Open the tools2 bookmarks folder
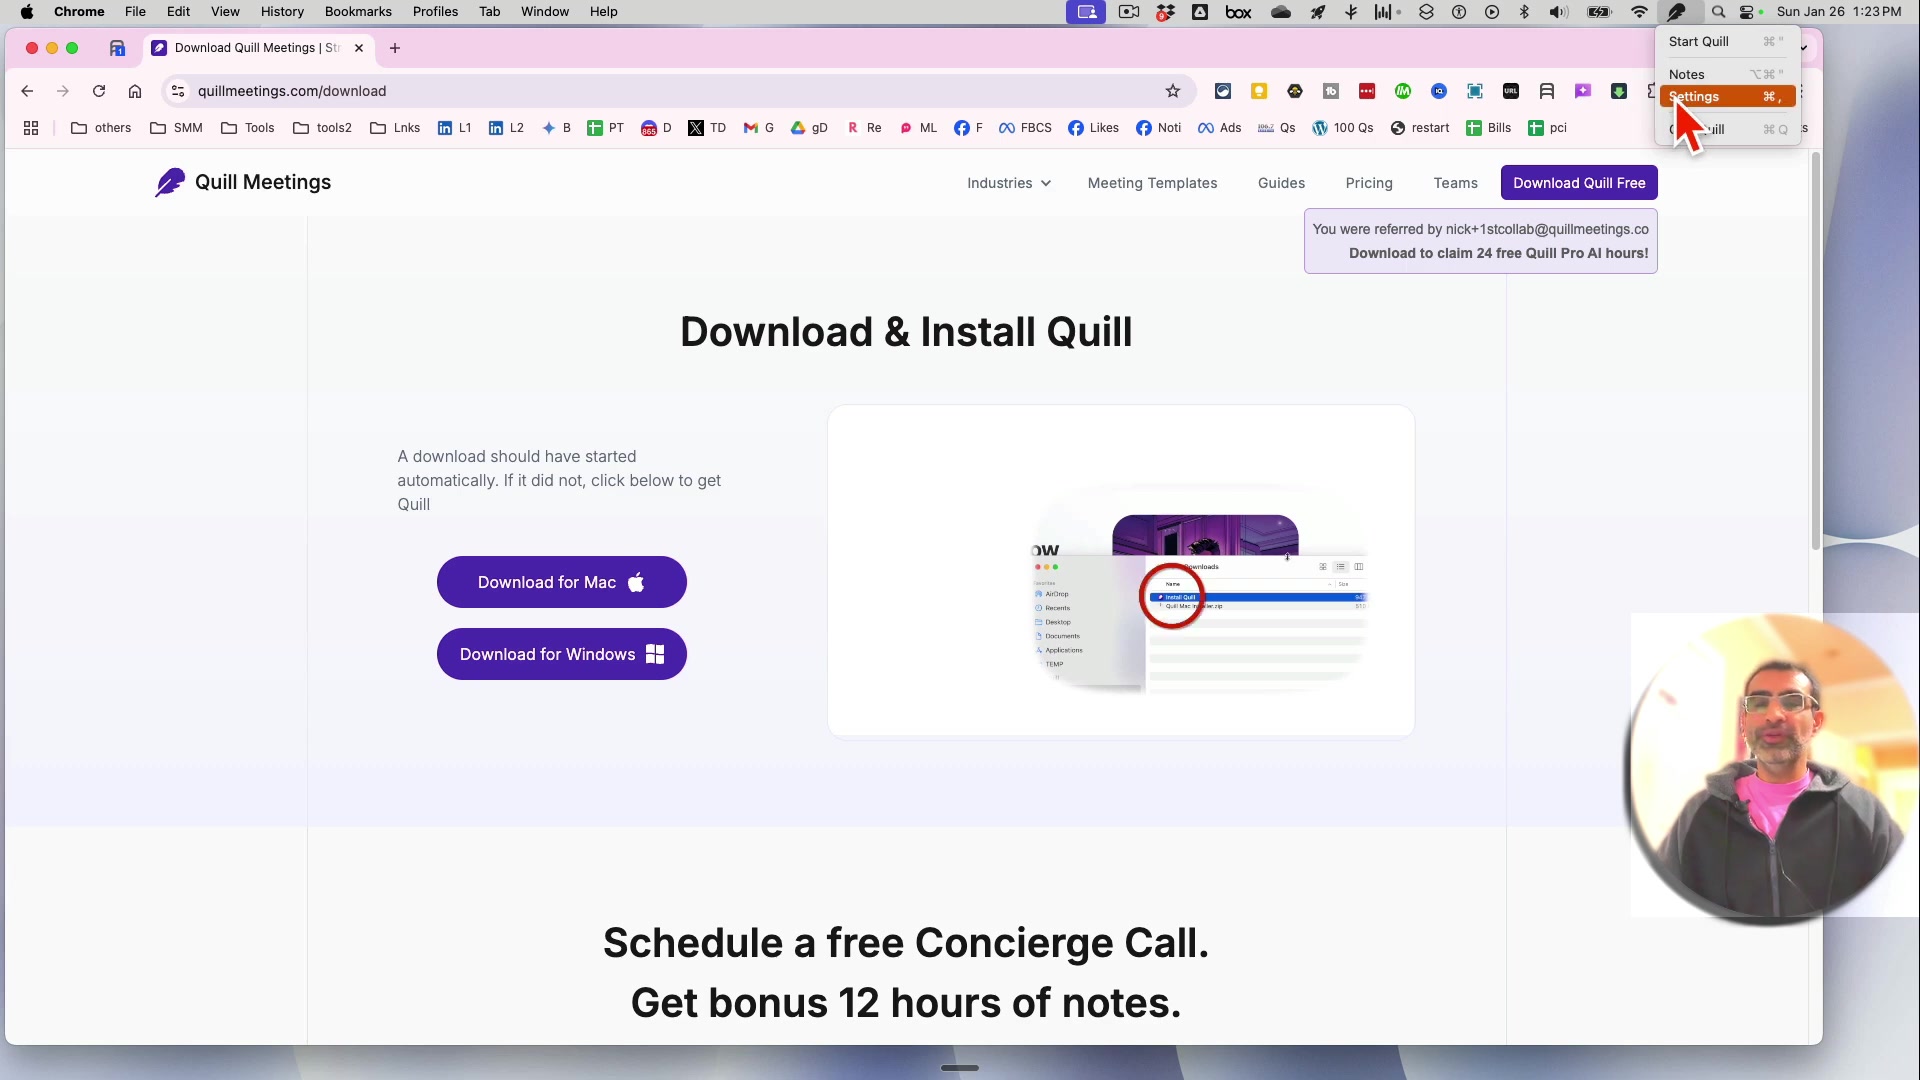This screenshot has height=1080, width=1920. point(322,128)
